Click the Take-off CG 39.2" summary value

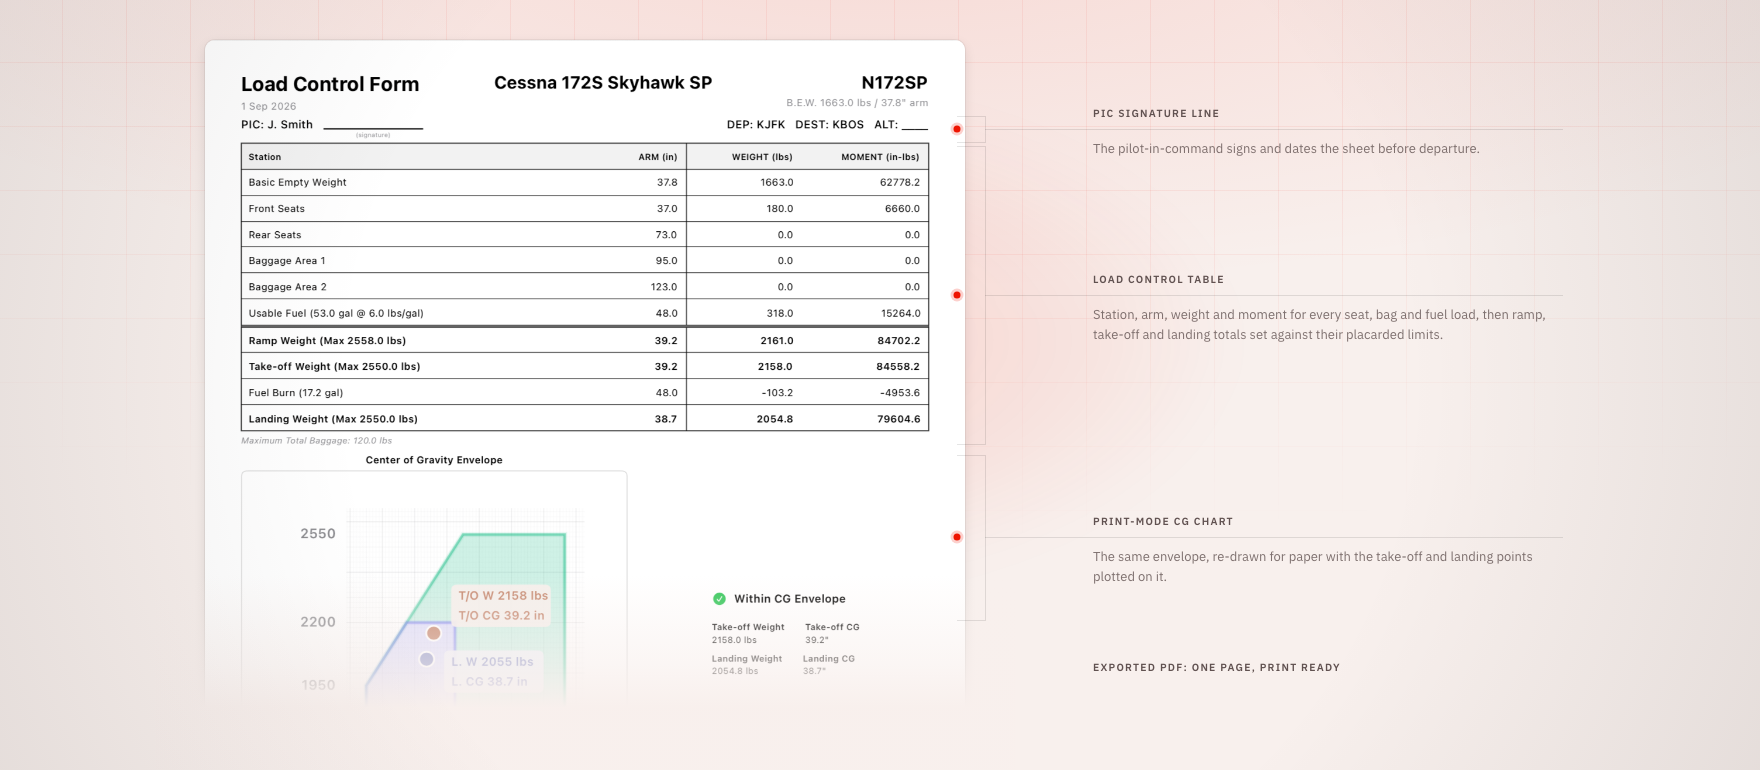[x=817, y=640]
